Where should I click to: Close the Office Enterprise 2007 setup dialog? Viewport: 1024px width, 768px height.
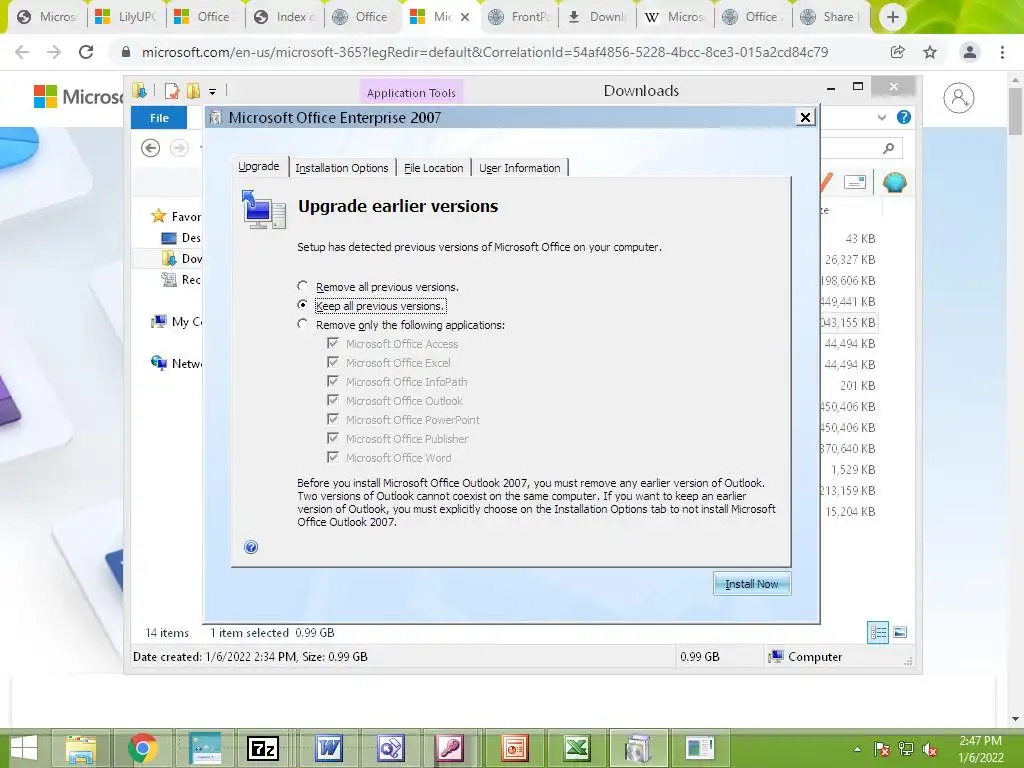click(805, 118)
